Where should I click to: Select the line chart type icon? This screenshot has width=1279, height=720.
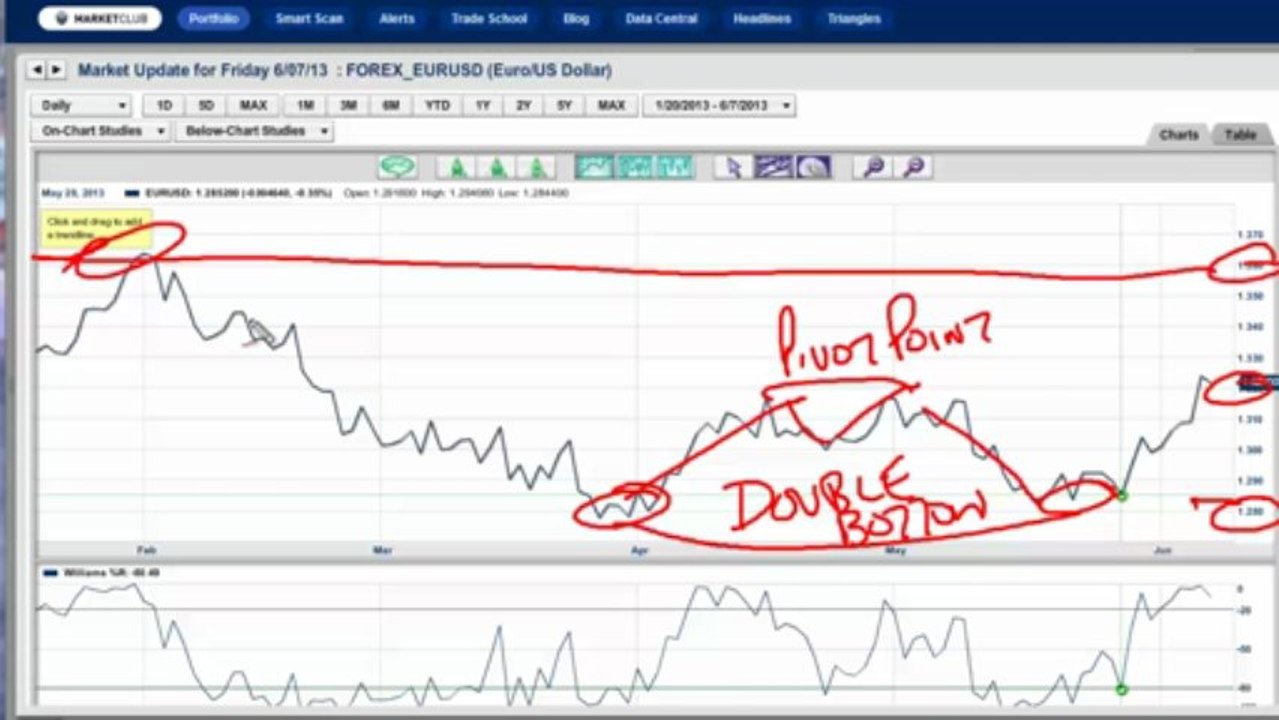click(x=594, y=167)
